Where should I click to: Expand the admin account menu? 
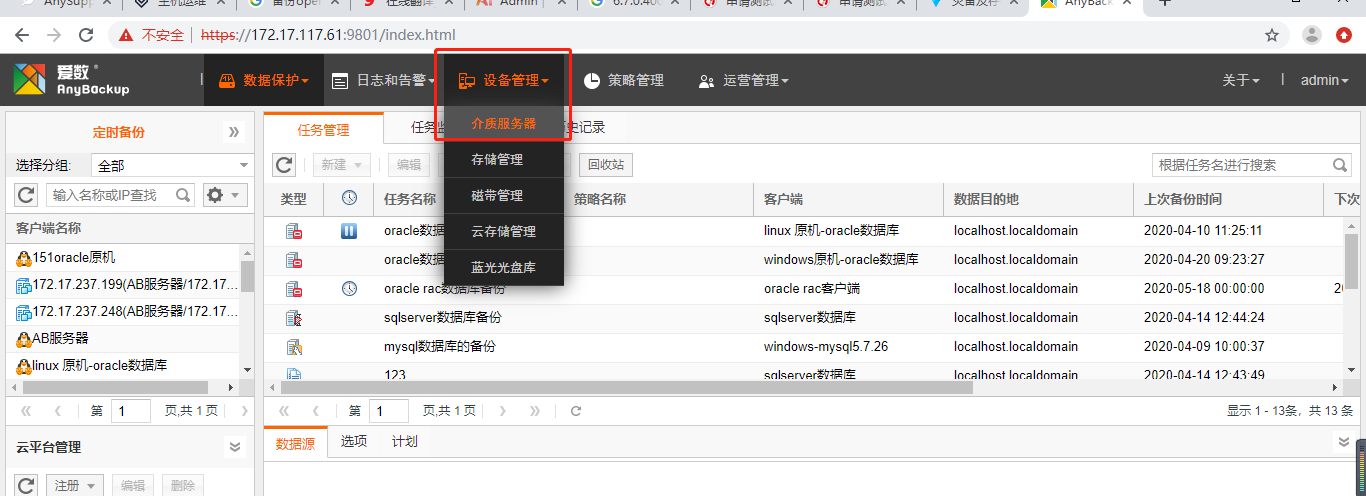(1326, 80)
